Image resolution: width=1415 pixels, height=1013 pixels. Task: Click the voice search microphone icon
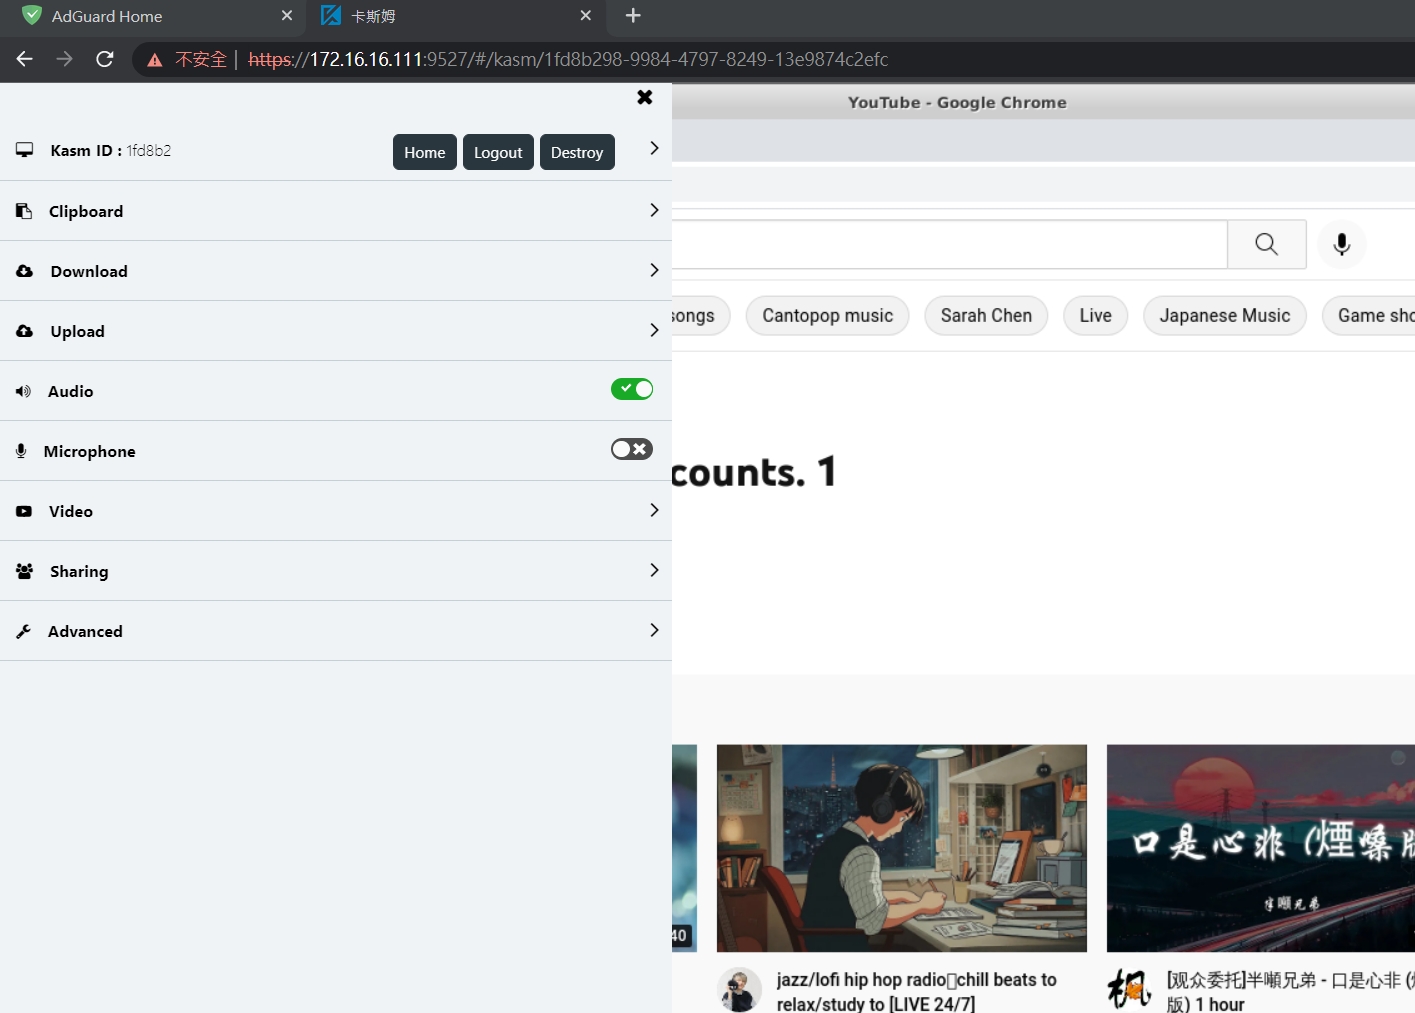pyautogui.click(x=1341, y=244)
